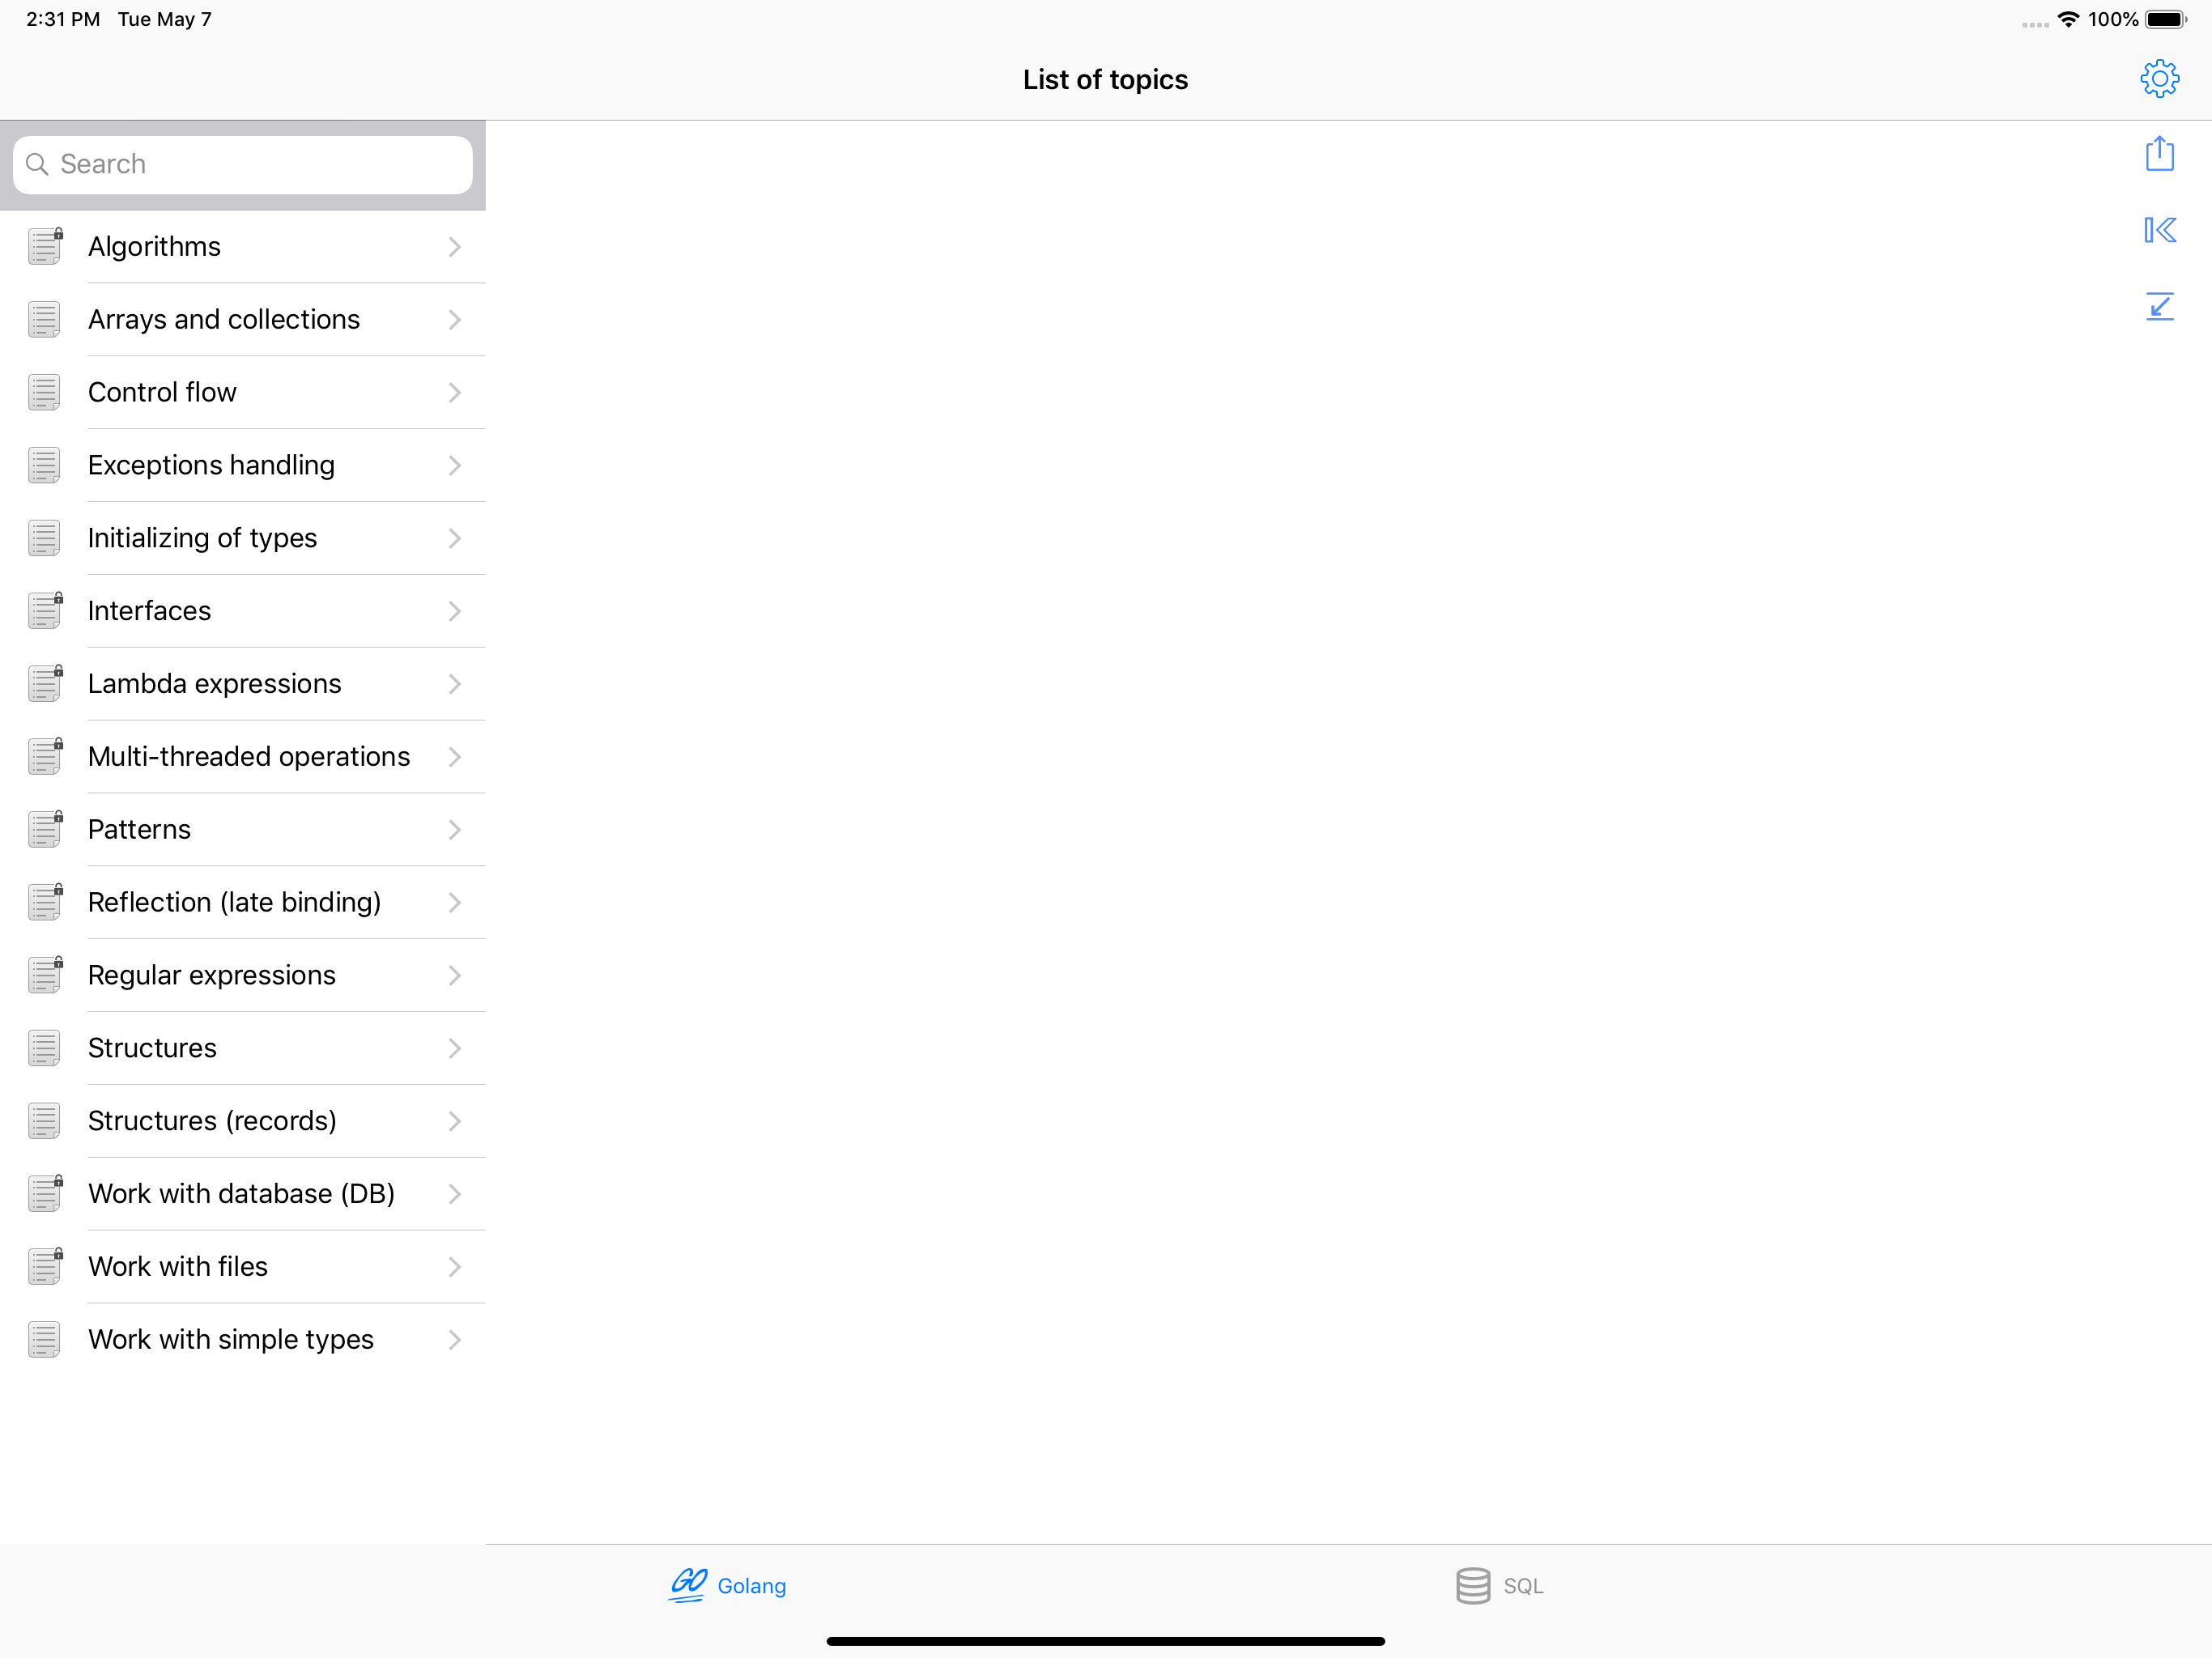Open Work with simple types topic
This screenshot has height=1658, width=2212.
230,1340
